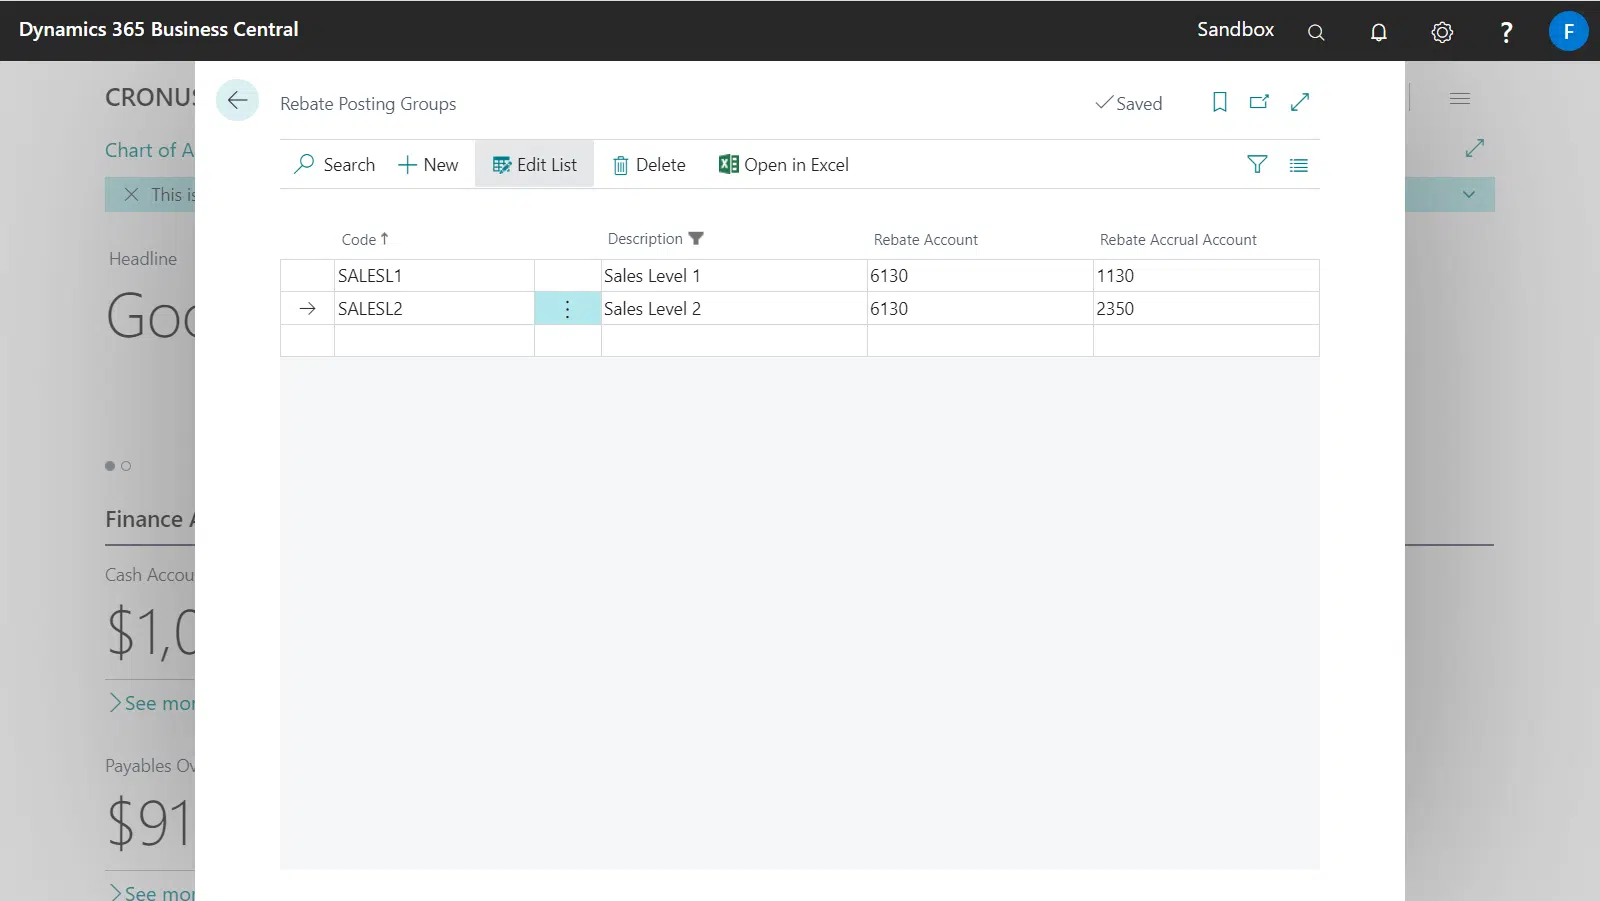Sort by Code column header

click(365, 239)
